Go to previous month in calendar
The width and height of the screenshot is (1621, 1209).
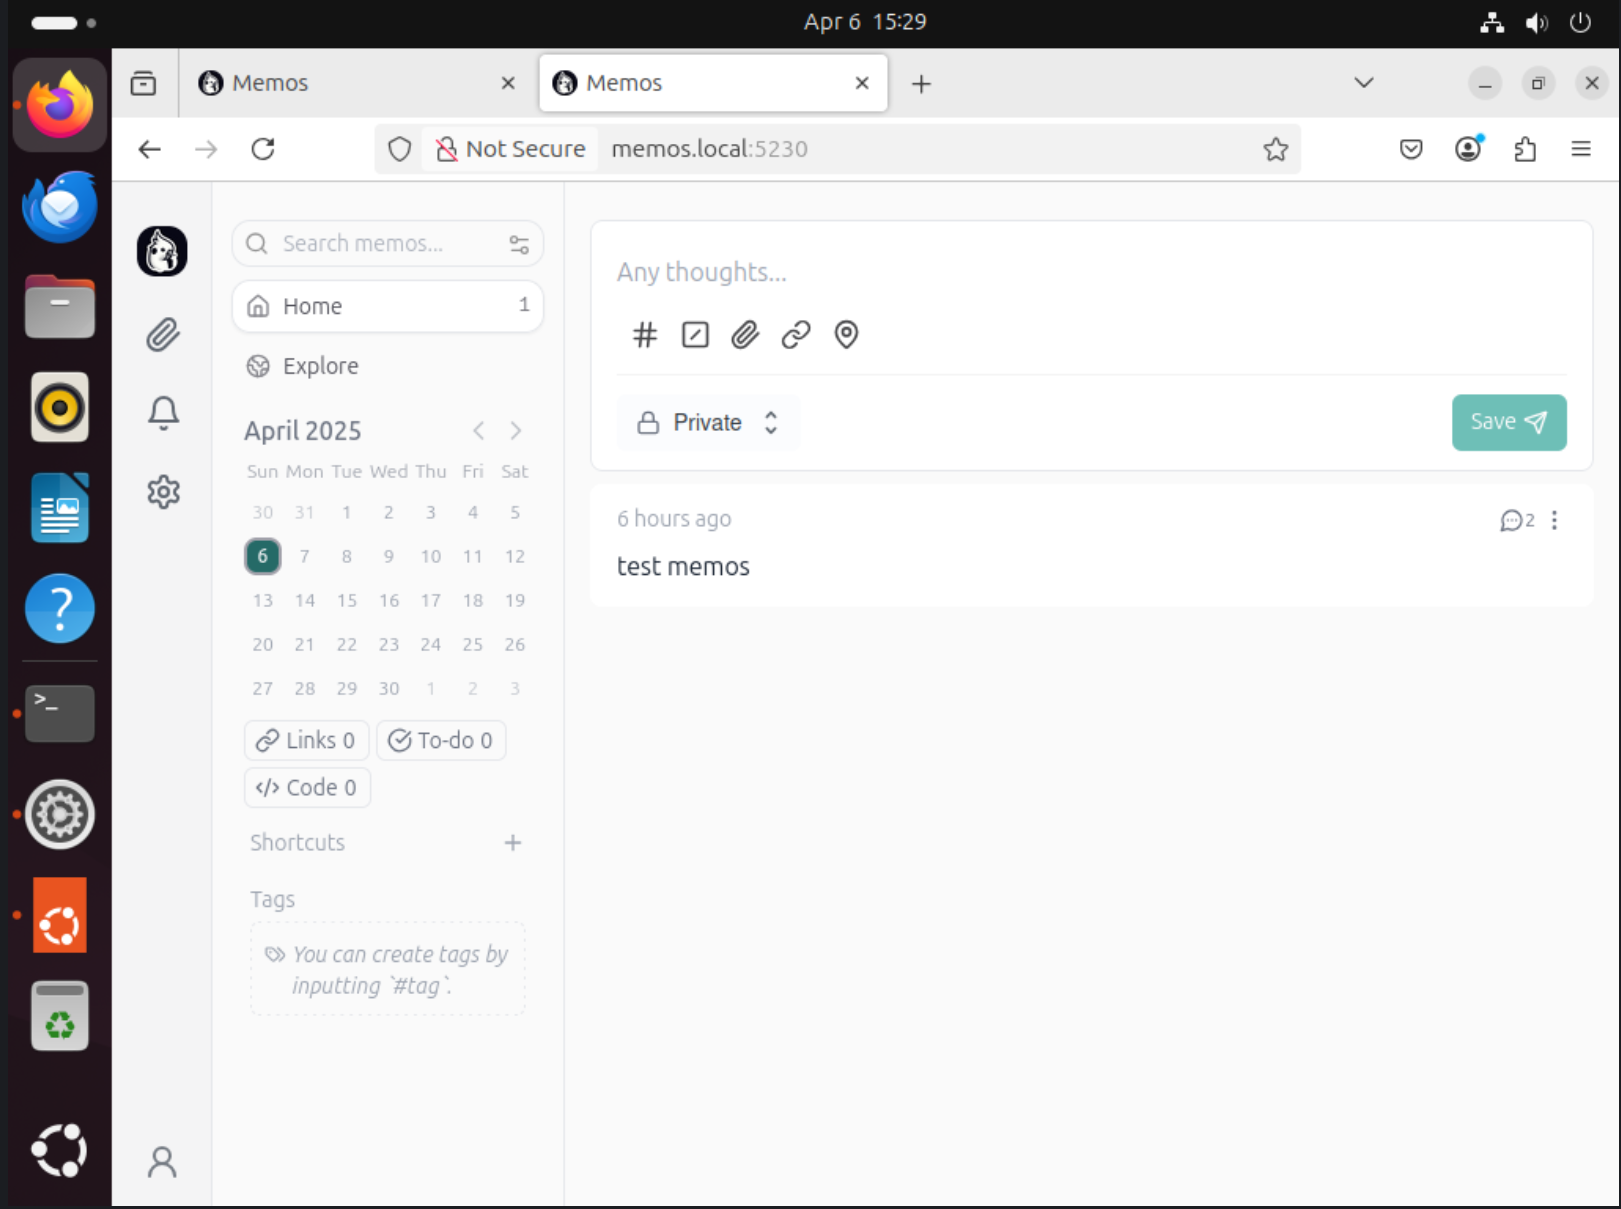pyautogui.click(x=479, y=431)
